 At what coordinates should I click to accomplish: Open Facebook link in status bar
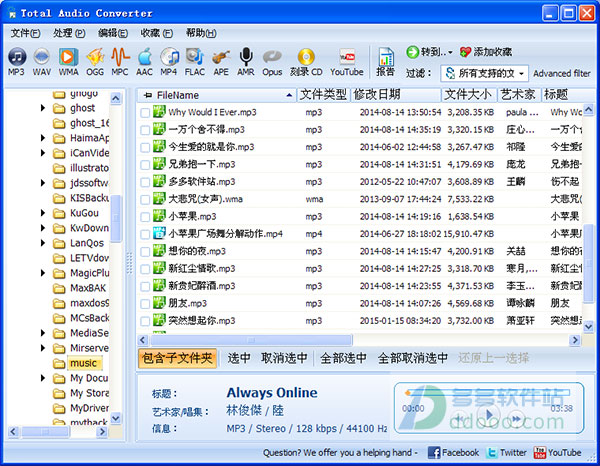(x=453, y=453)
